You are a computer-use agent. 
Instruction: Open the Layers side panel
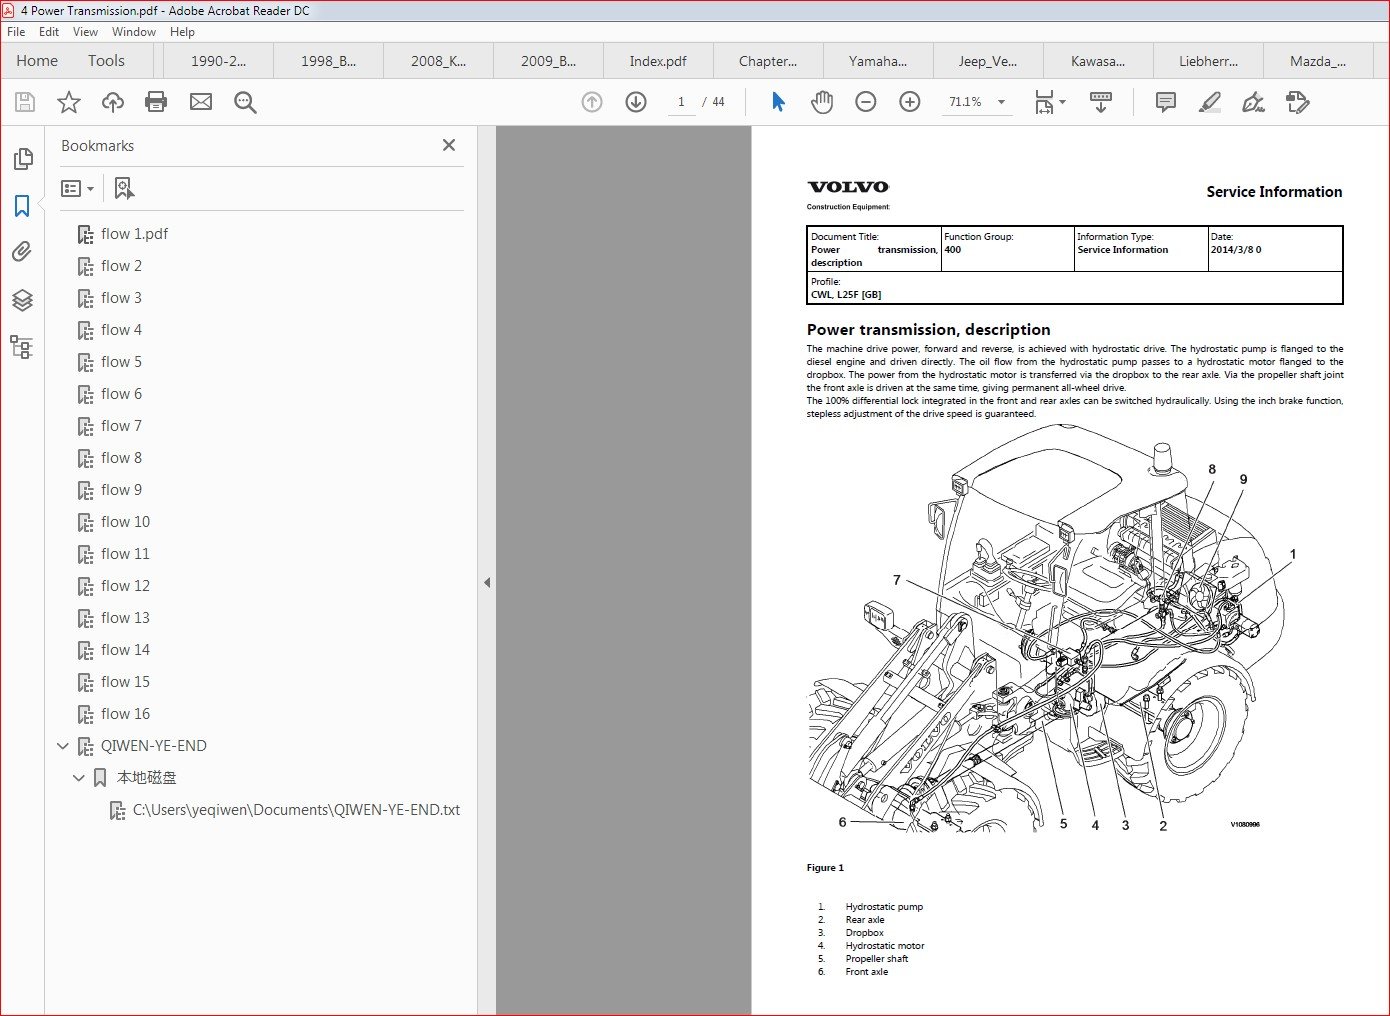[x=22, y=300]
